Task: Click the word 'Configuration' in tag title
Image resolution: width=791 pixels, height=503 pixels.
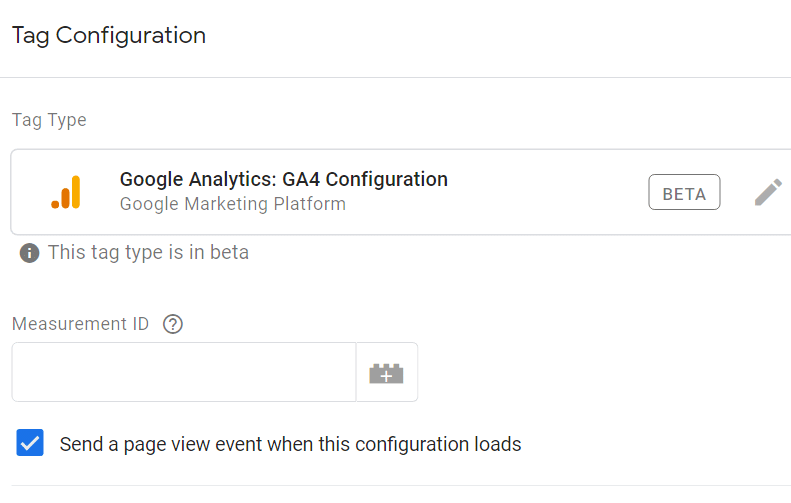Action: (386, 180)
